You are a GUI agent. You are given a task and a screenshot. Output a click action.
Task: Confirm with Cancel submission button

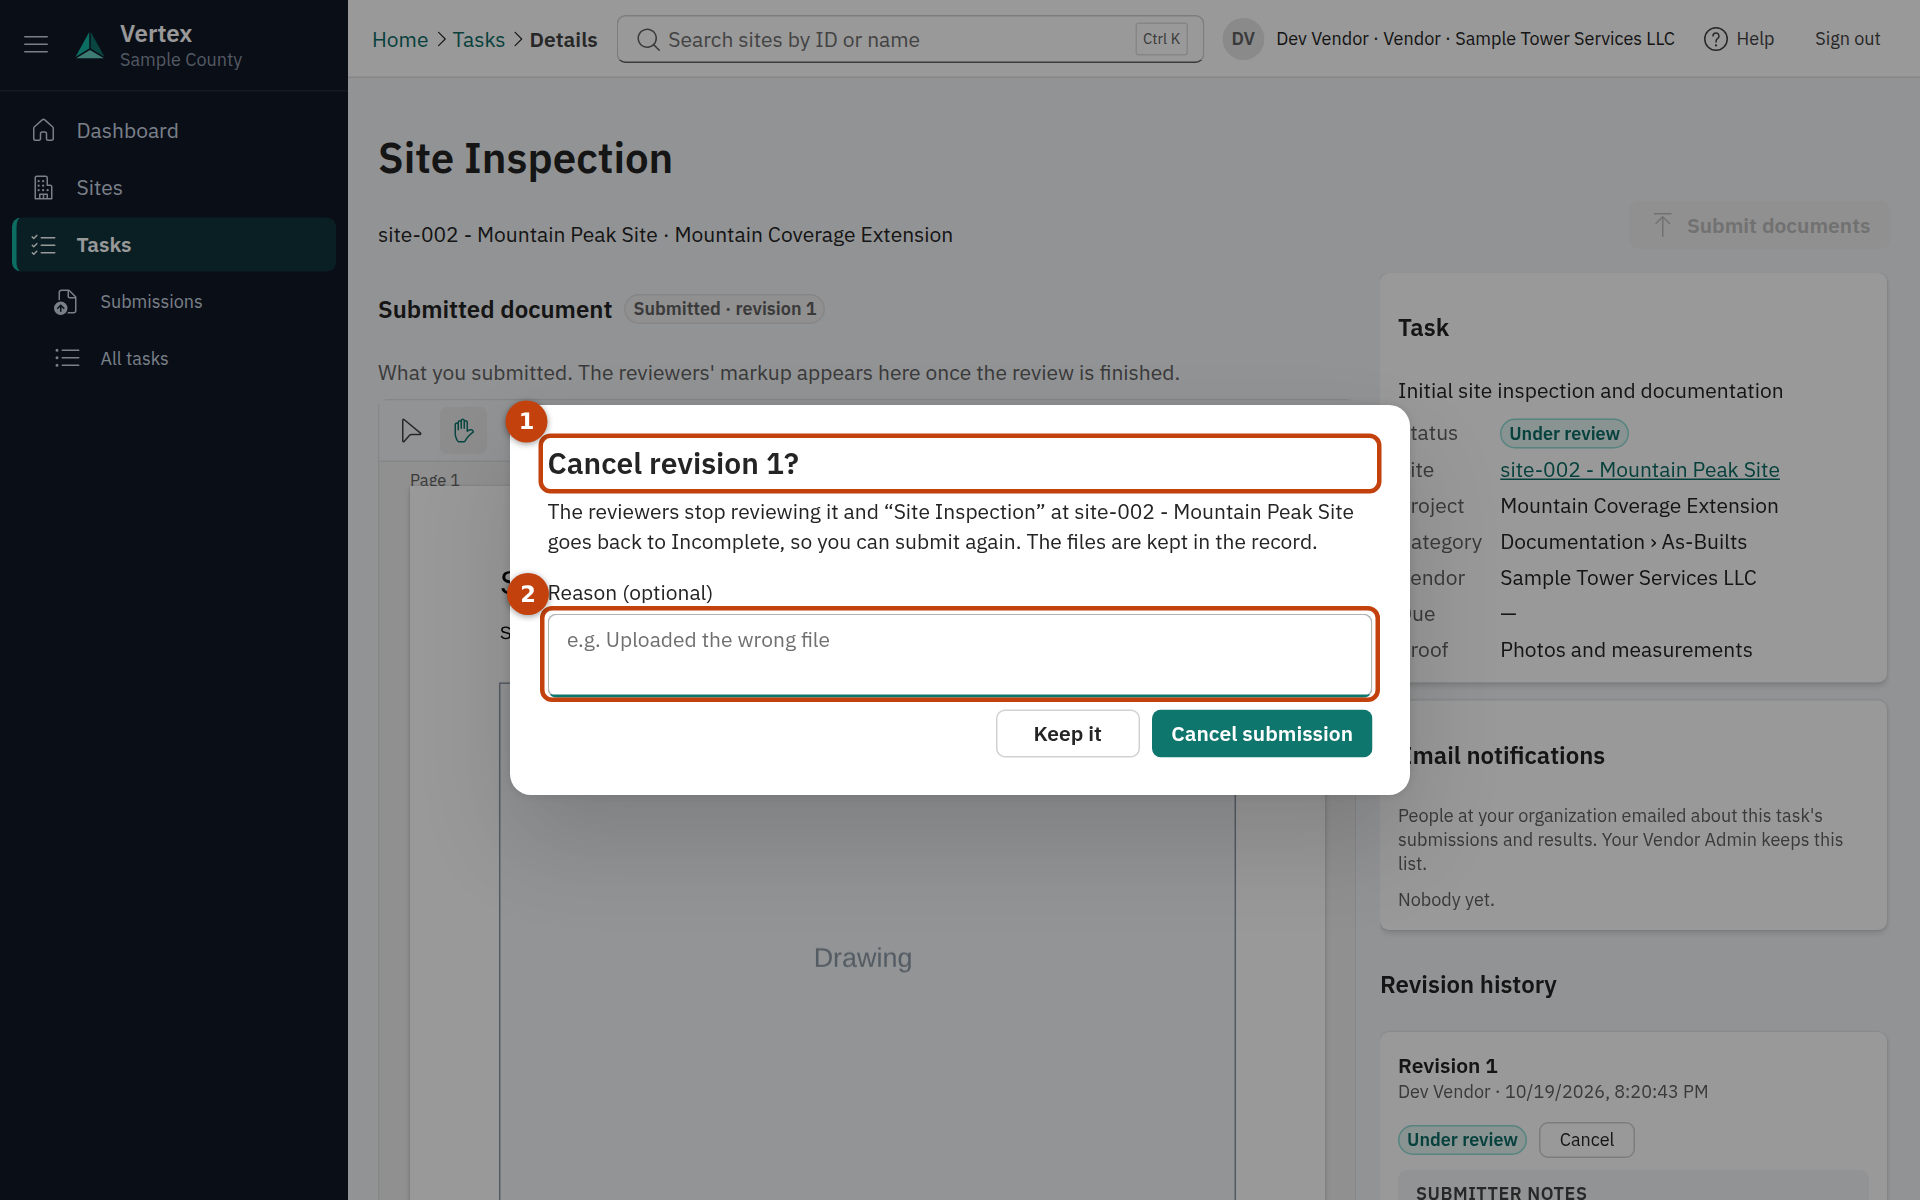point(1262,734)
